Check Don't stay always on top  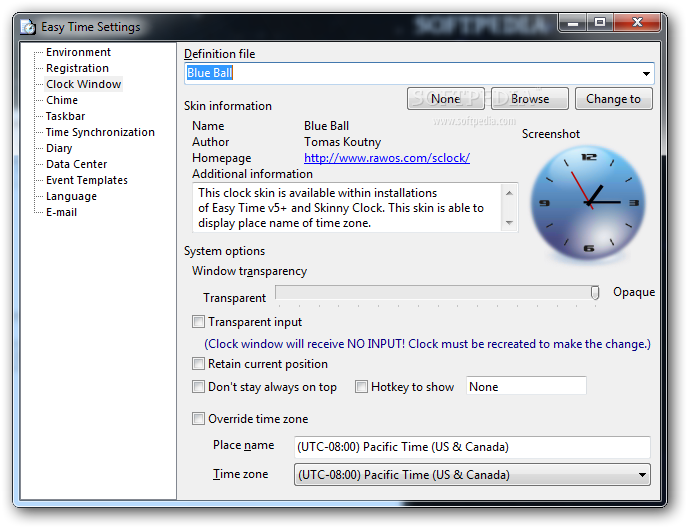[x=198, y=387]
